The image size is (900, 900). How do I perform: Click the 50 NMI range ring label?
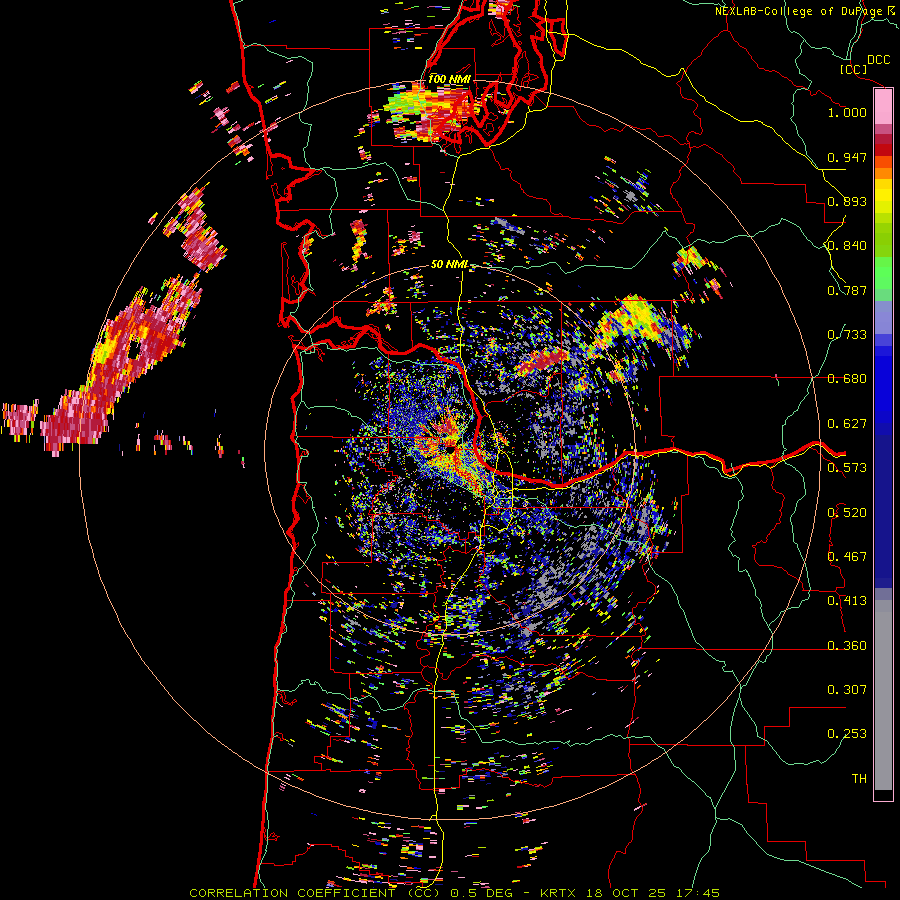tap(449, 265)
